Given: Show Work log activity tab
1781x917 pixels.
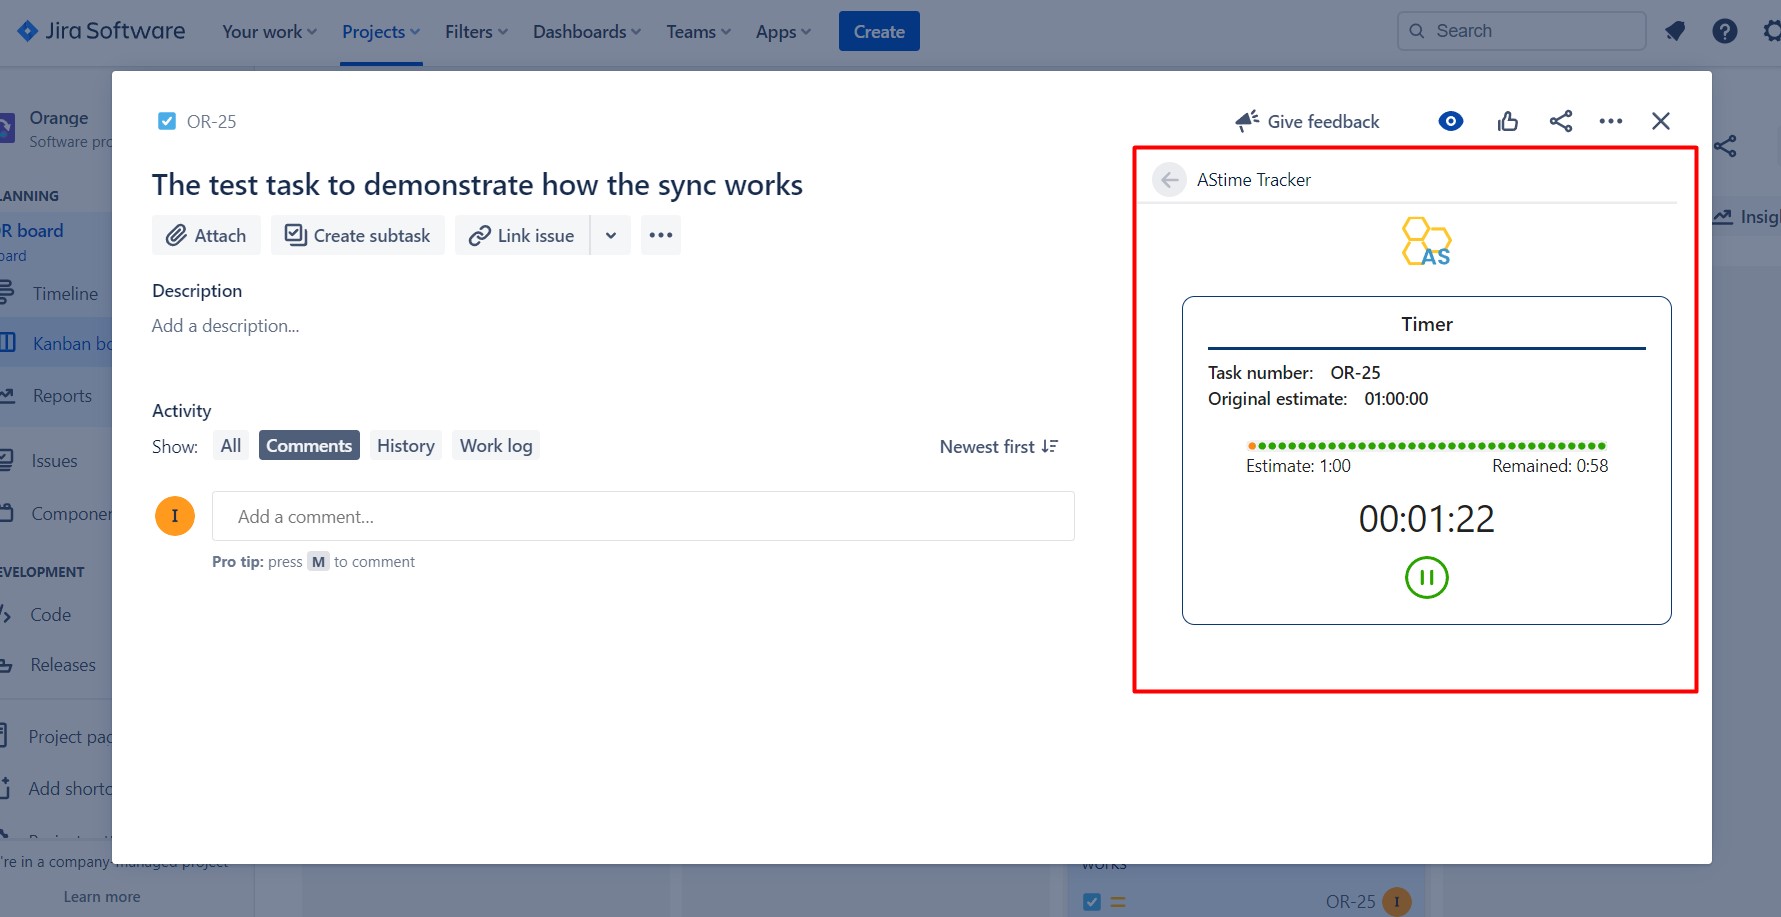Looking at the screenshot, I should 496,446.
